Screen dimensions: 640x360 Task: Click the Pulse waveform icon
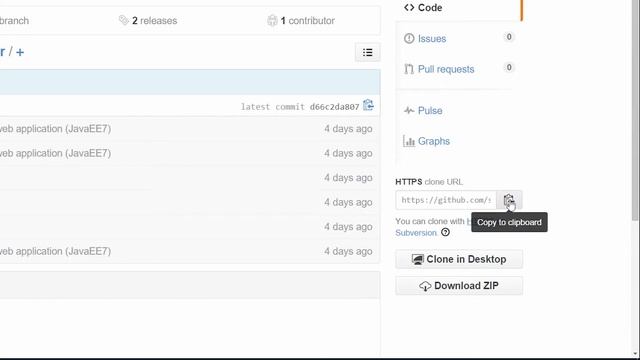pos(409,111)
